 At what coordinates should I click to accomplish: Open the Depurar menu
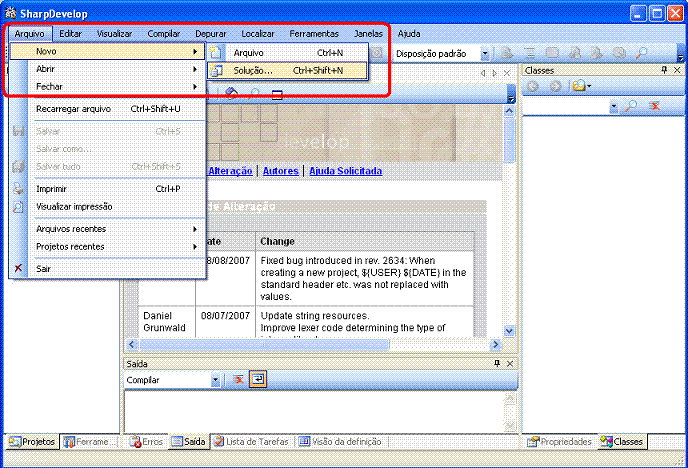(x=211, y=34)
